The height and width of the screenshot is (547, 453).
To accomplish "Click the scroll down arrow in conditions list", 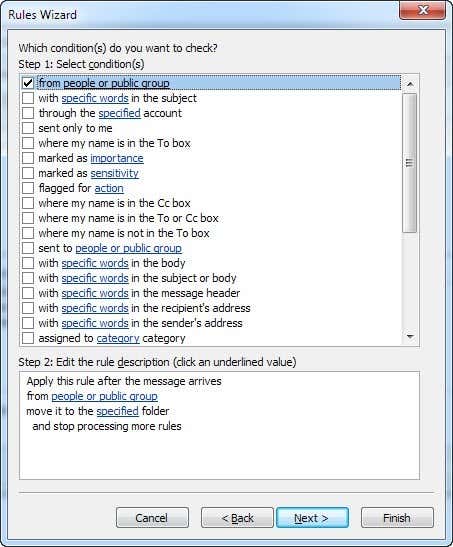I will click(x=410, y=337).
